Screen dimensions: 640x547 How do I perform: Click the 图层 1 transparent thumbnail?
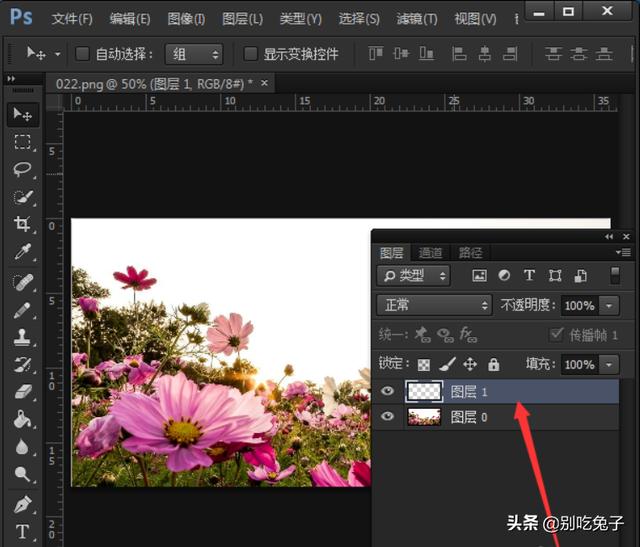(x=423, y=392)
